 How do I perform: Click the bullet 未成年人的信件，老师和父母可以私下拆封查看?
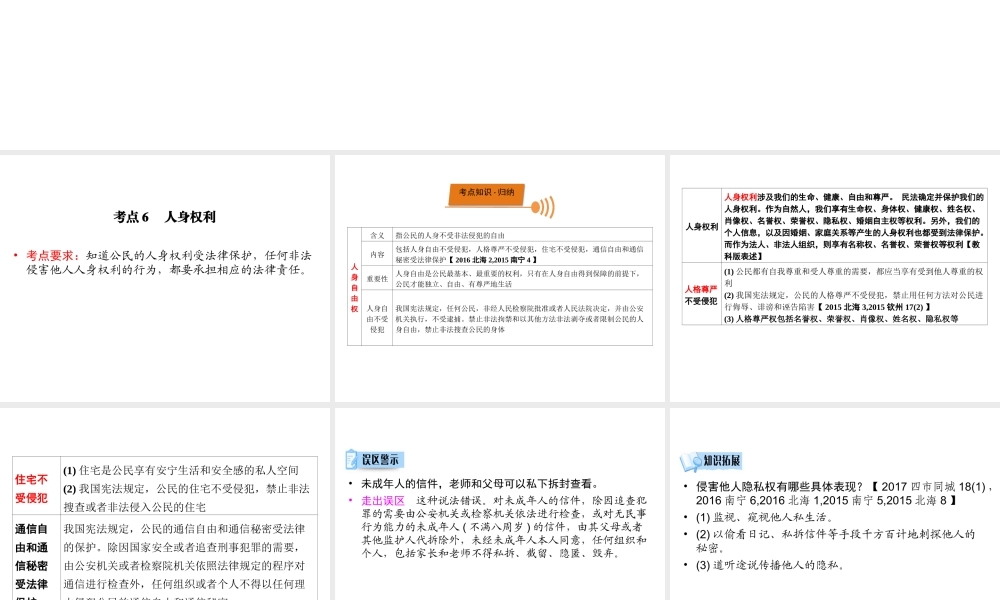480,484
